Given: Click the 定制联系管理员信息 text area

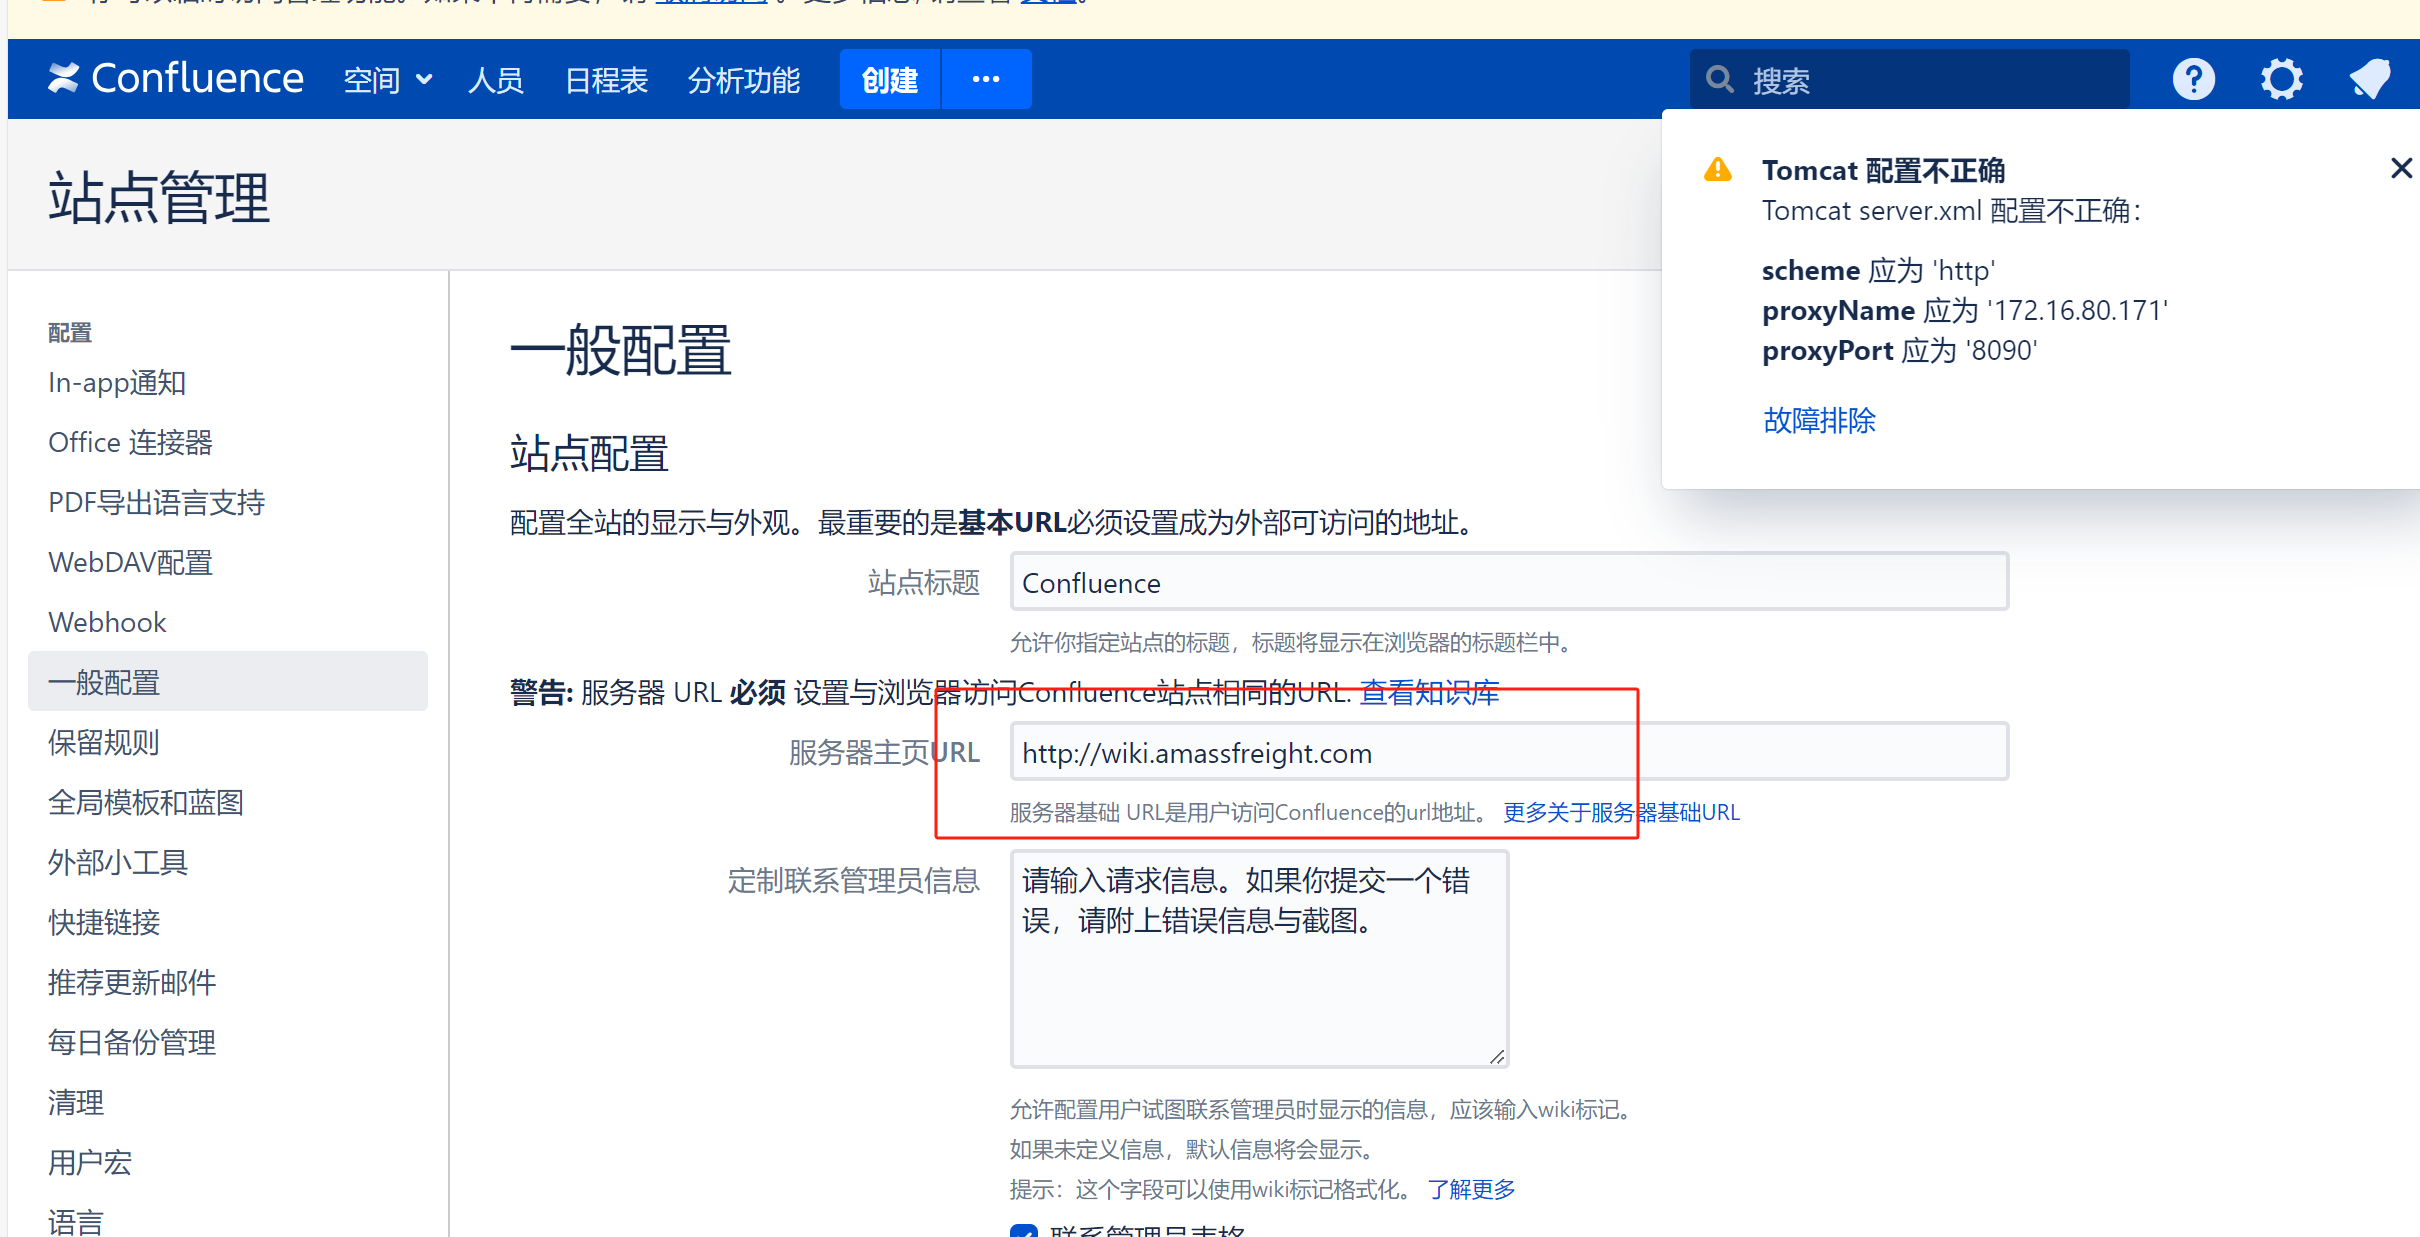Looking at the screenshot, I should (x=1259, y=959).
